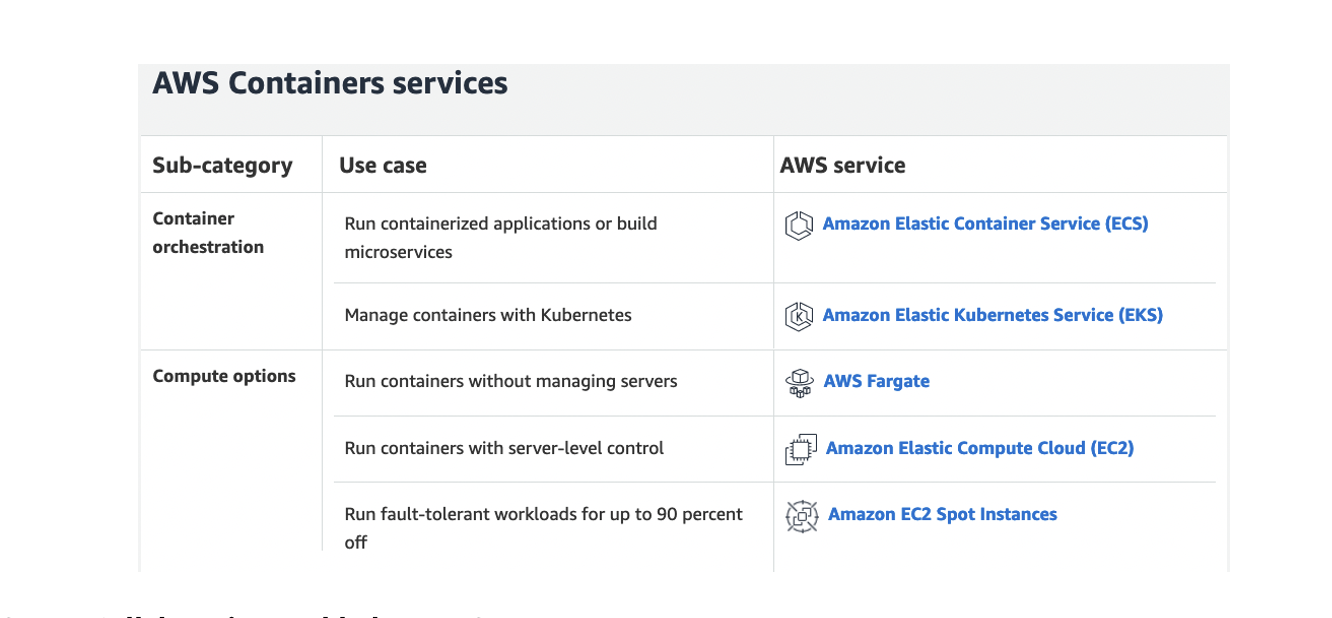The image size is (1332, 618).
Task: Click the Amazon ECS hexagon icon
Action: (798, 225)
